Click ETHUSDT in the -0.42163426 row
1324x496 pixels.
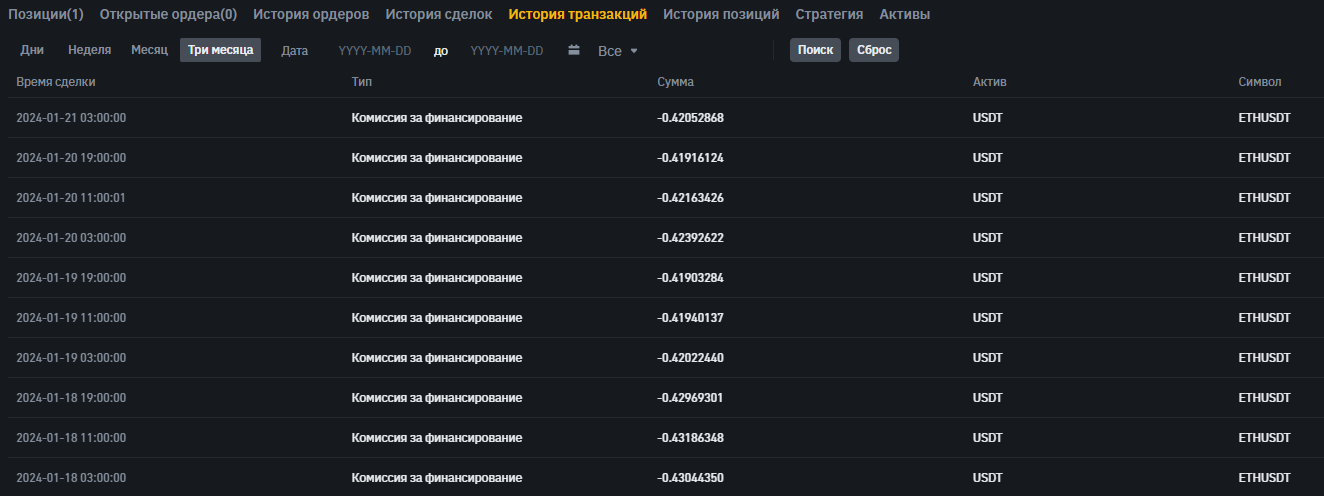(x=1264, y=198)
